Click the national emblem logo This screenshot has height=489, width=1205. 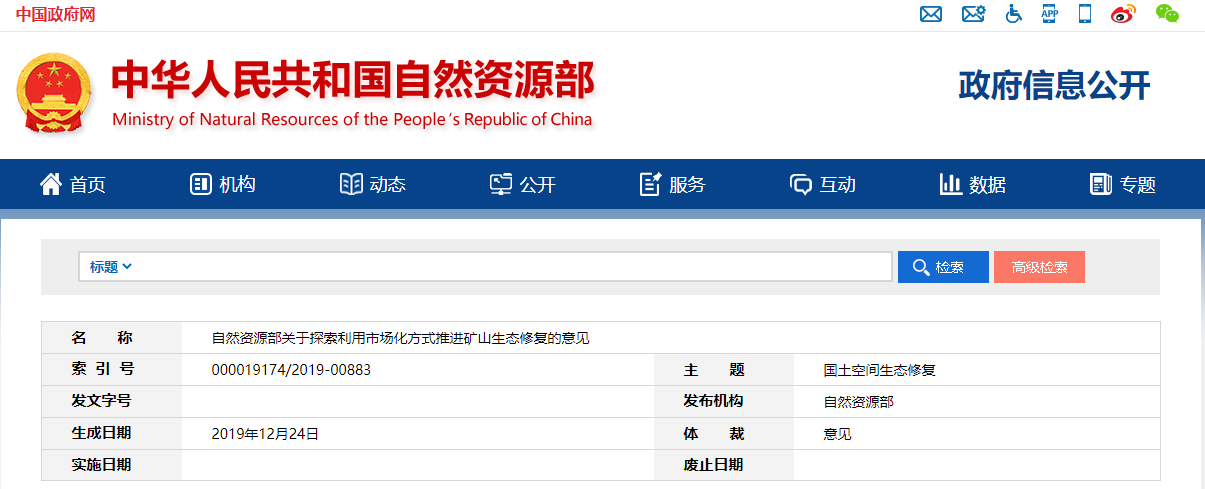click(x=55, y=95)
